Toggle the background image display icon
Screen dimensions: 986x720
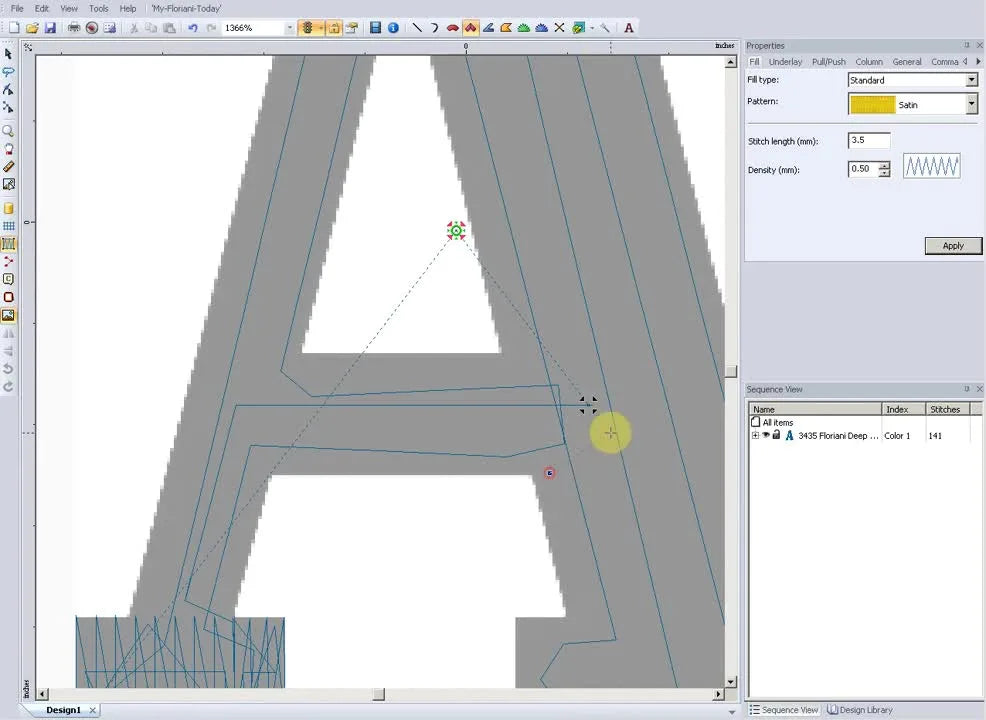coord(8,315)
